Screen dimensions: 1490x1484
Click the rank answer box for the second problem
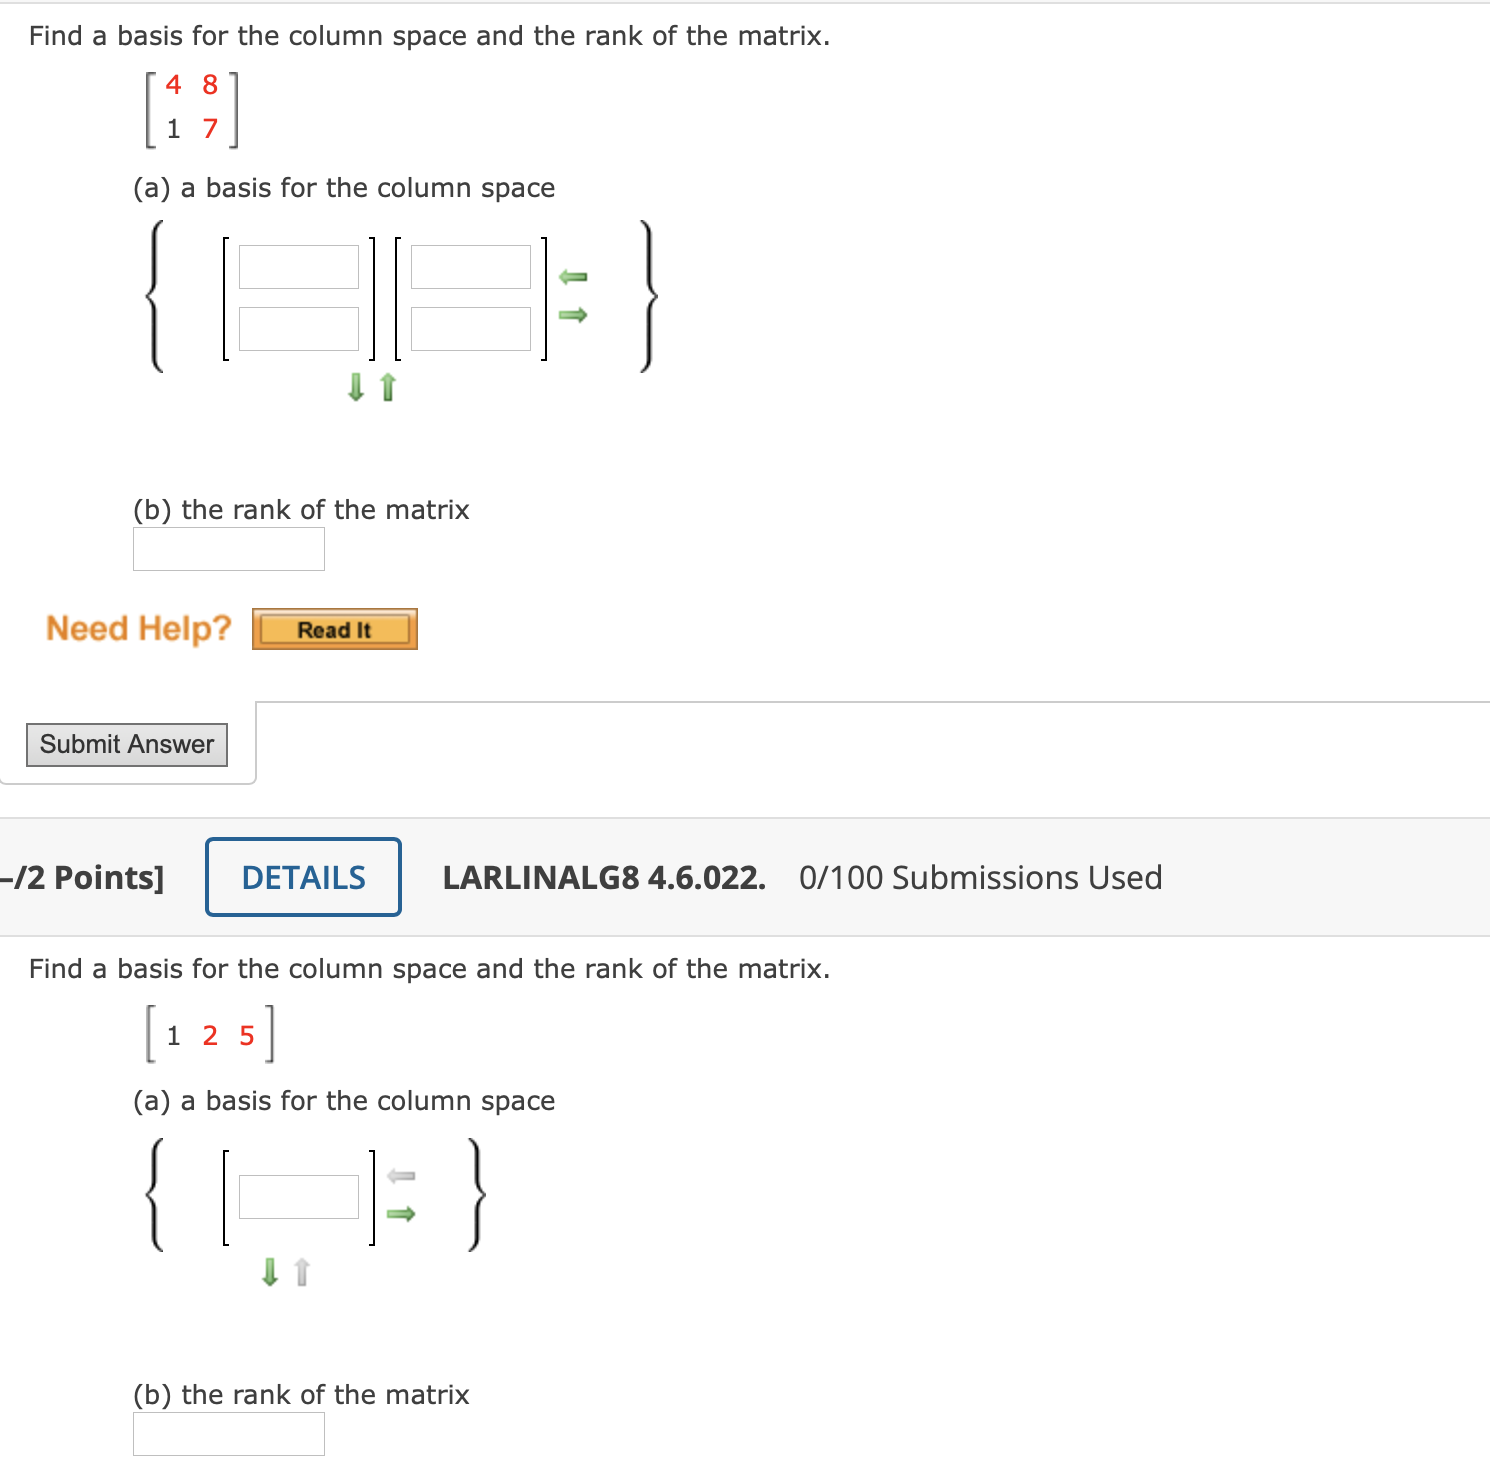229,1435
